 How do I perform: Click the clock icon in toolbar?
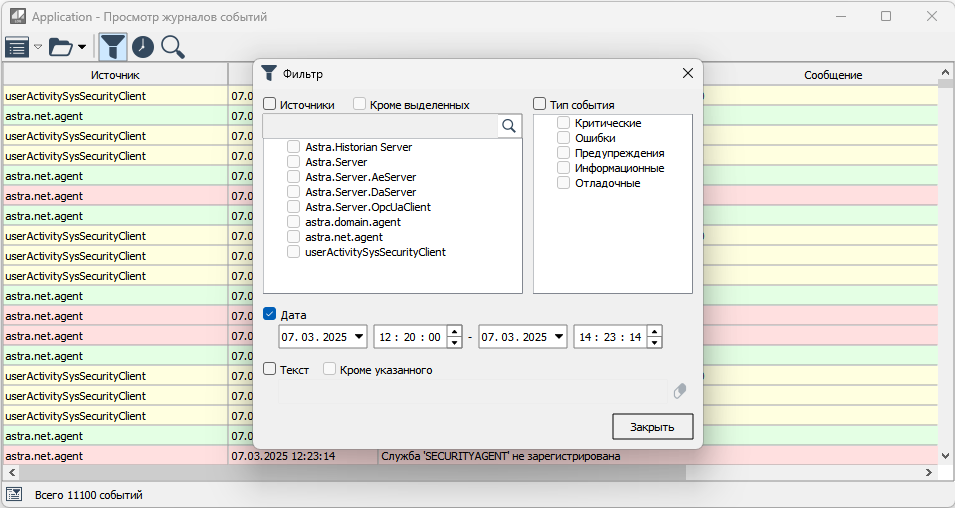pyautogui.click(x=143, y=47)
